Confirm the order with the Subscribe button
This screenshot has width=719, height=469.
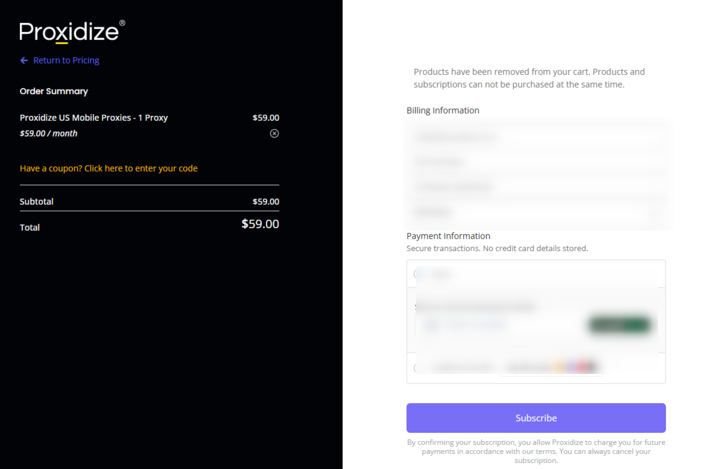pos(536,418)
